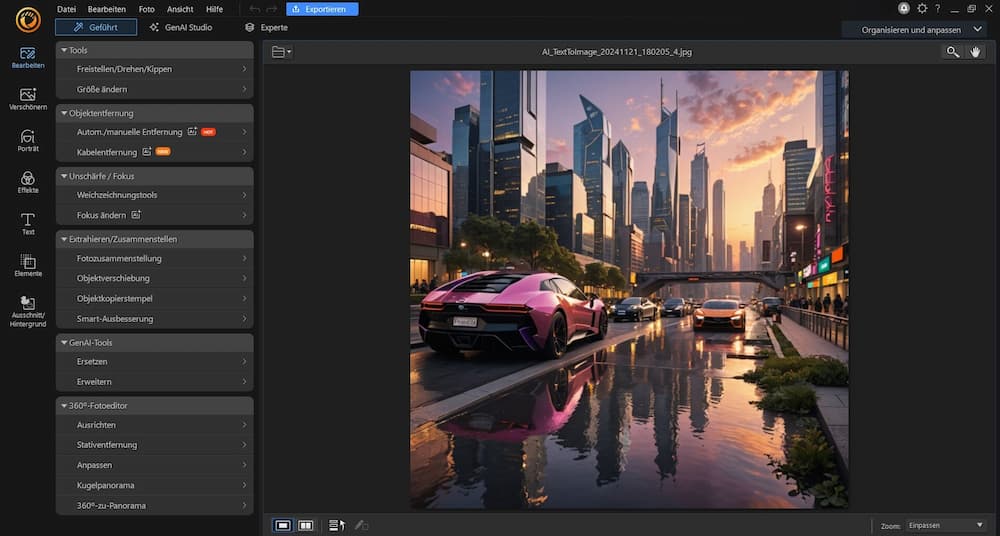This screenshot has width=1000, height=536.
Task: Open the Verschönern sidebar module
Action: point(27,99)
